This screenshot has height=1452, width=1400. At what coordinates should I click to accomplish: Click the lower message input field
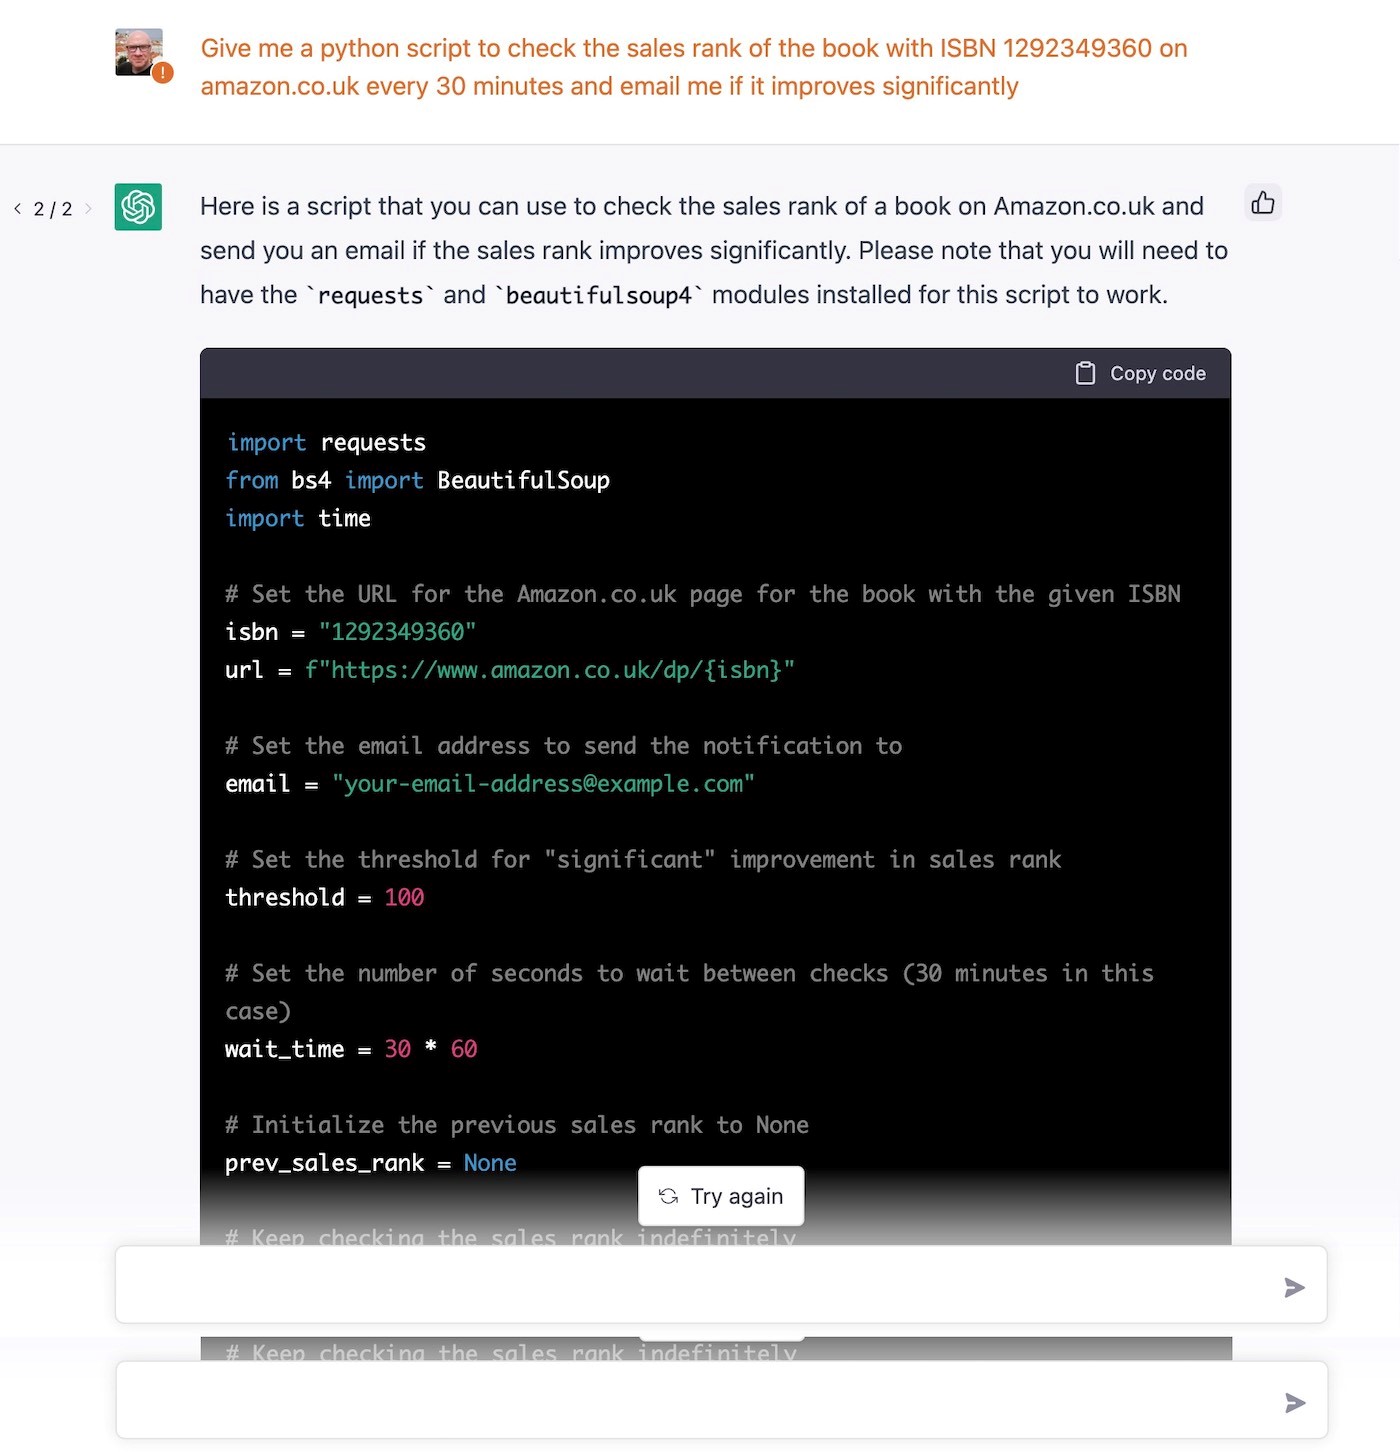click(721, 1400)
